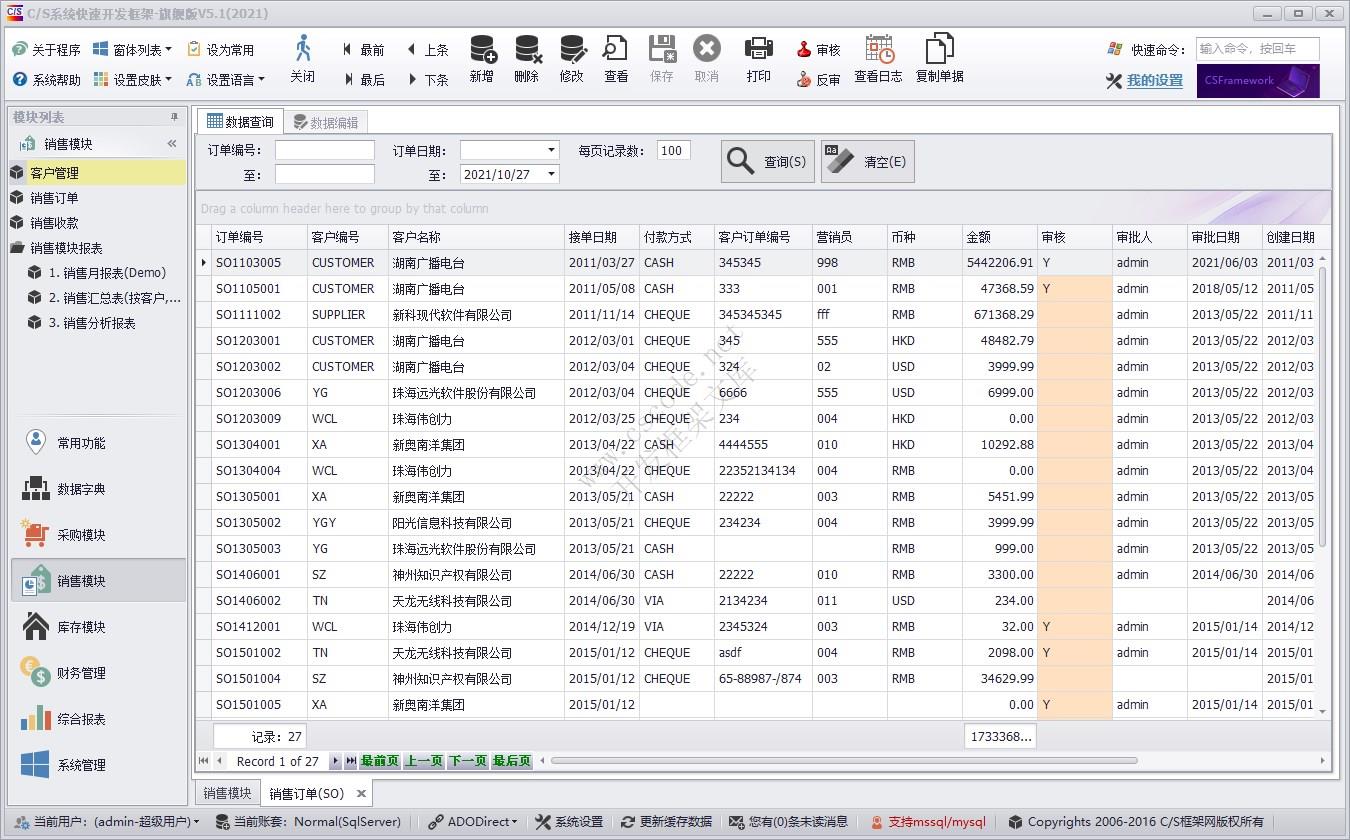
Task: Collapse the 销售模块 panel with the « arrow
Action: (172, 142)
